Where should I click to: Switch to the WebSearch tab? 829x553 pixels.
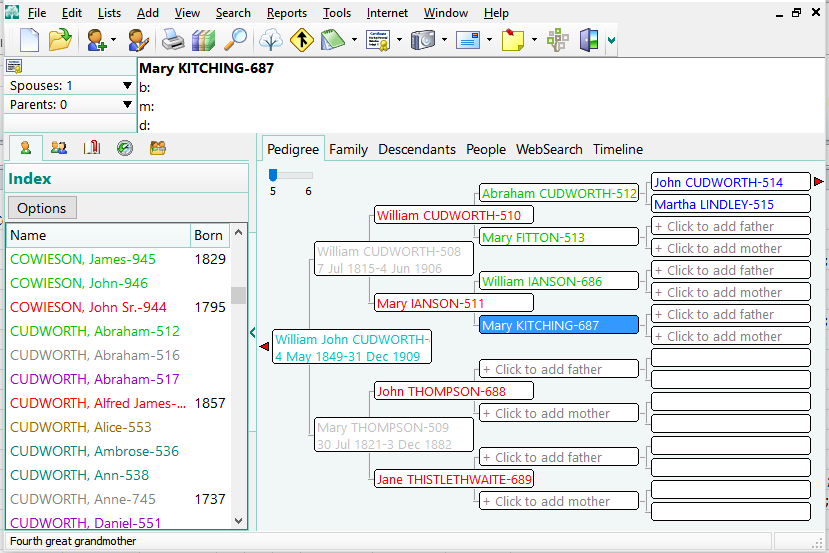click(549, 150)
